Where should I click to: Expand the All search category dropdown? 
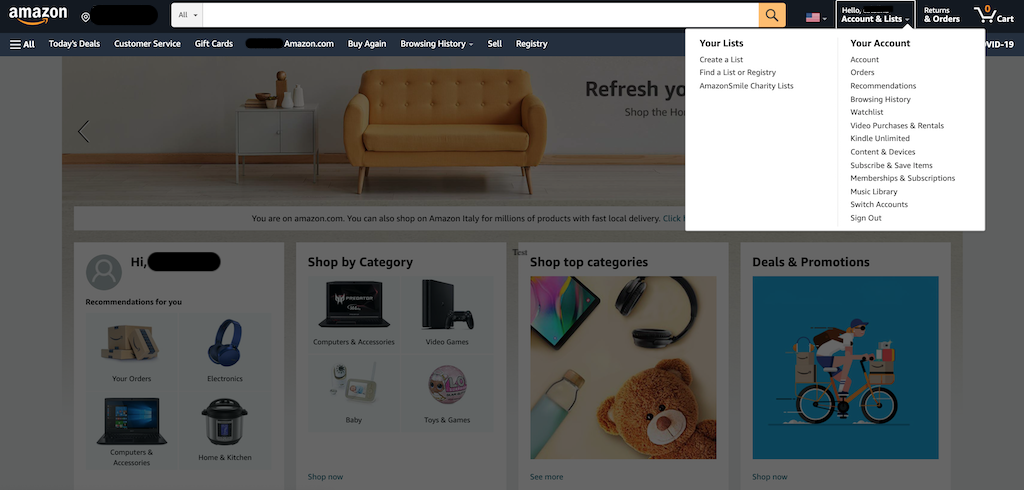[187, 15]
